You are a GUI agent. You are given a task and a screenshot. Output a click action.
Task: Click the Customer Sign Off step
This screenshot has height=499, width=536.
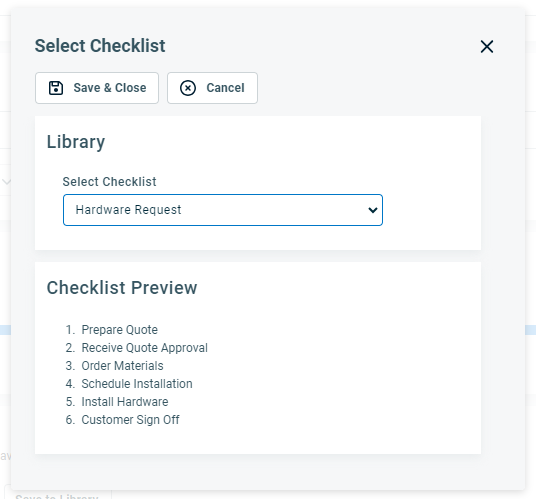tap(130, 420)
